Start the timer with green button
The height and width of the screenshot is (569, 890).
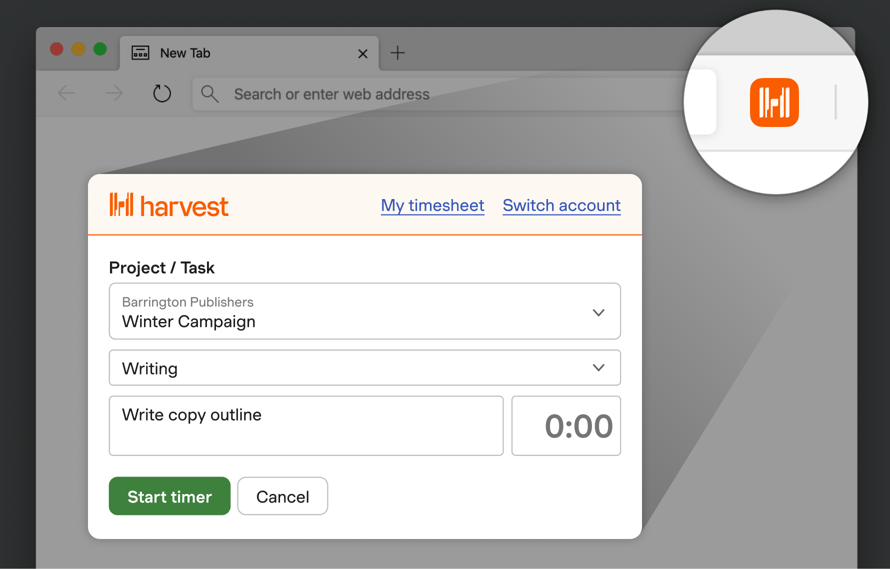click(x=170, y=496)
